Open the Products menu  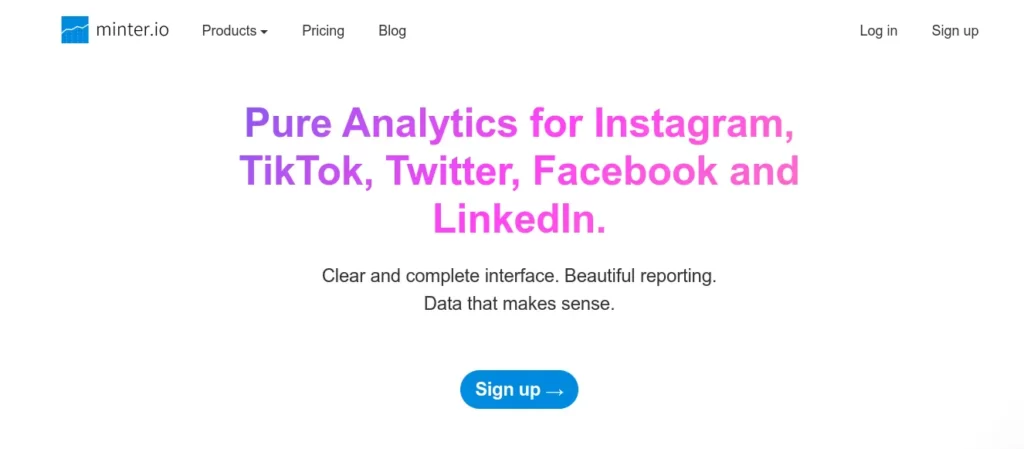[x=234, y=31]
